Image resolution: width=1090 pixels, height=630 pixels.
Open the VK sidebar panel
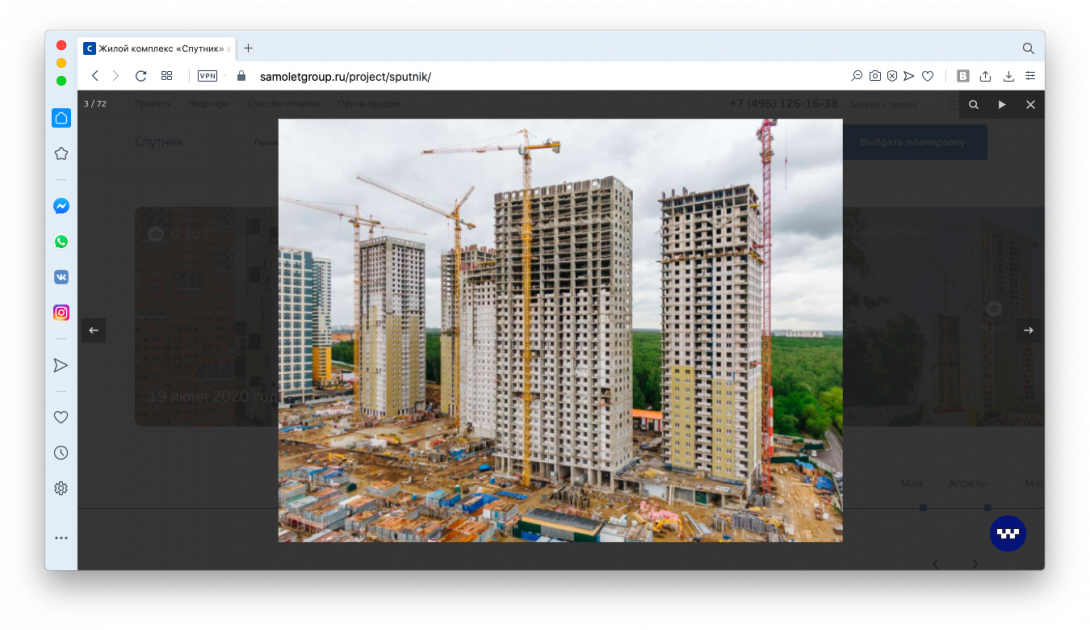[x=61, y=277]
